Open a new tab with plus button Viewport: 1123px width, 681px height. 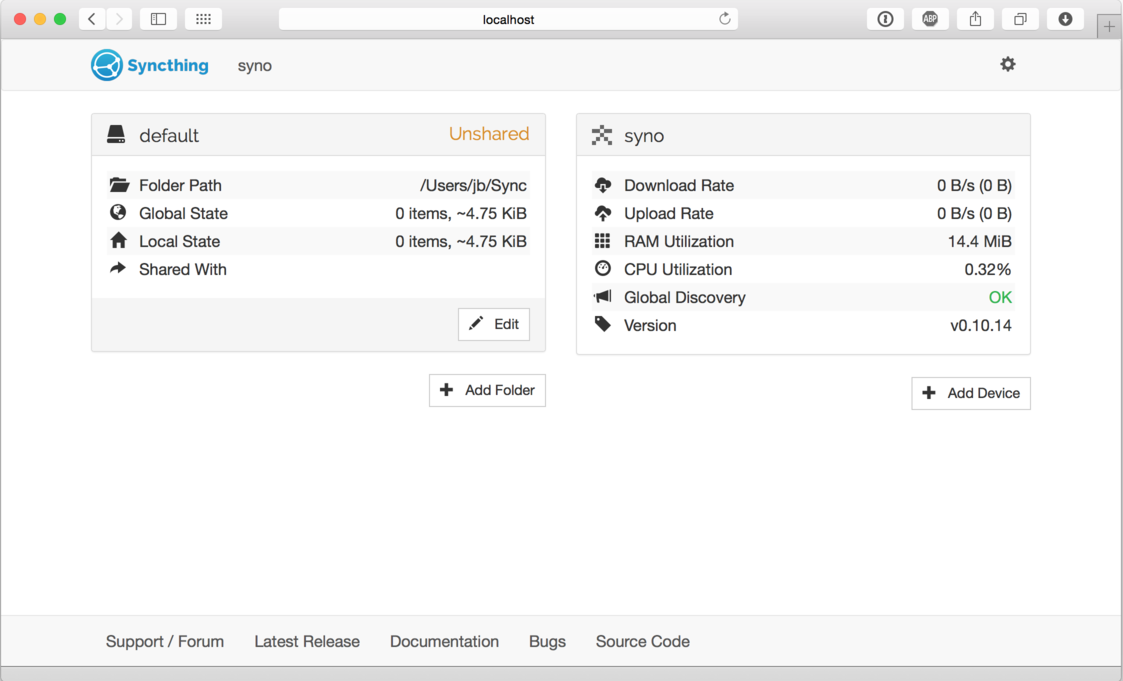point(1109,27)
